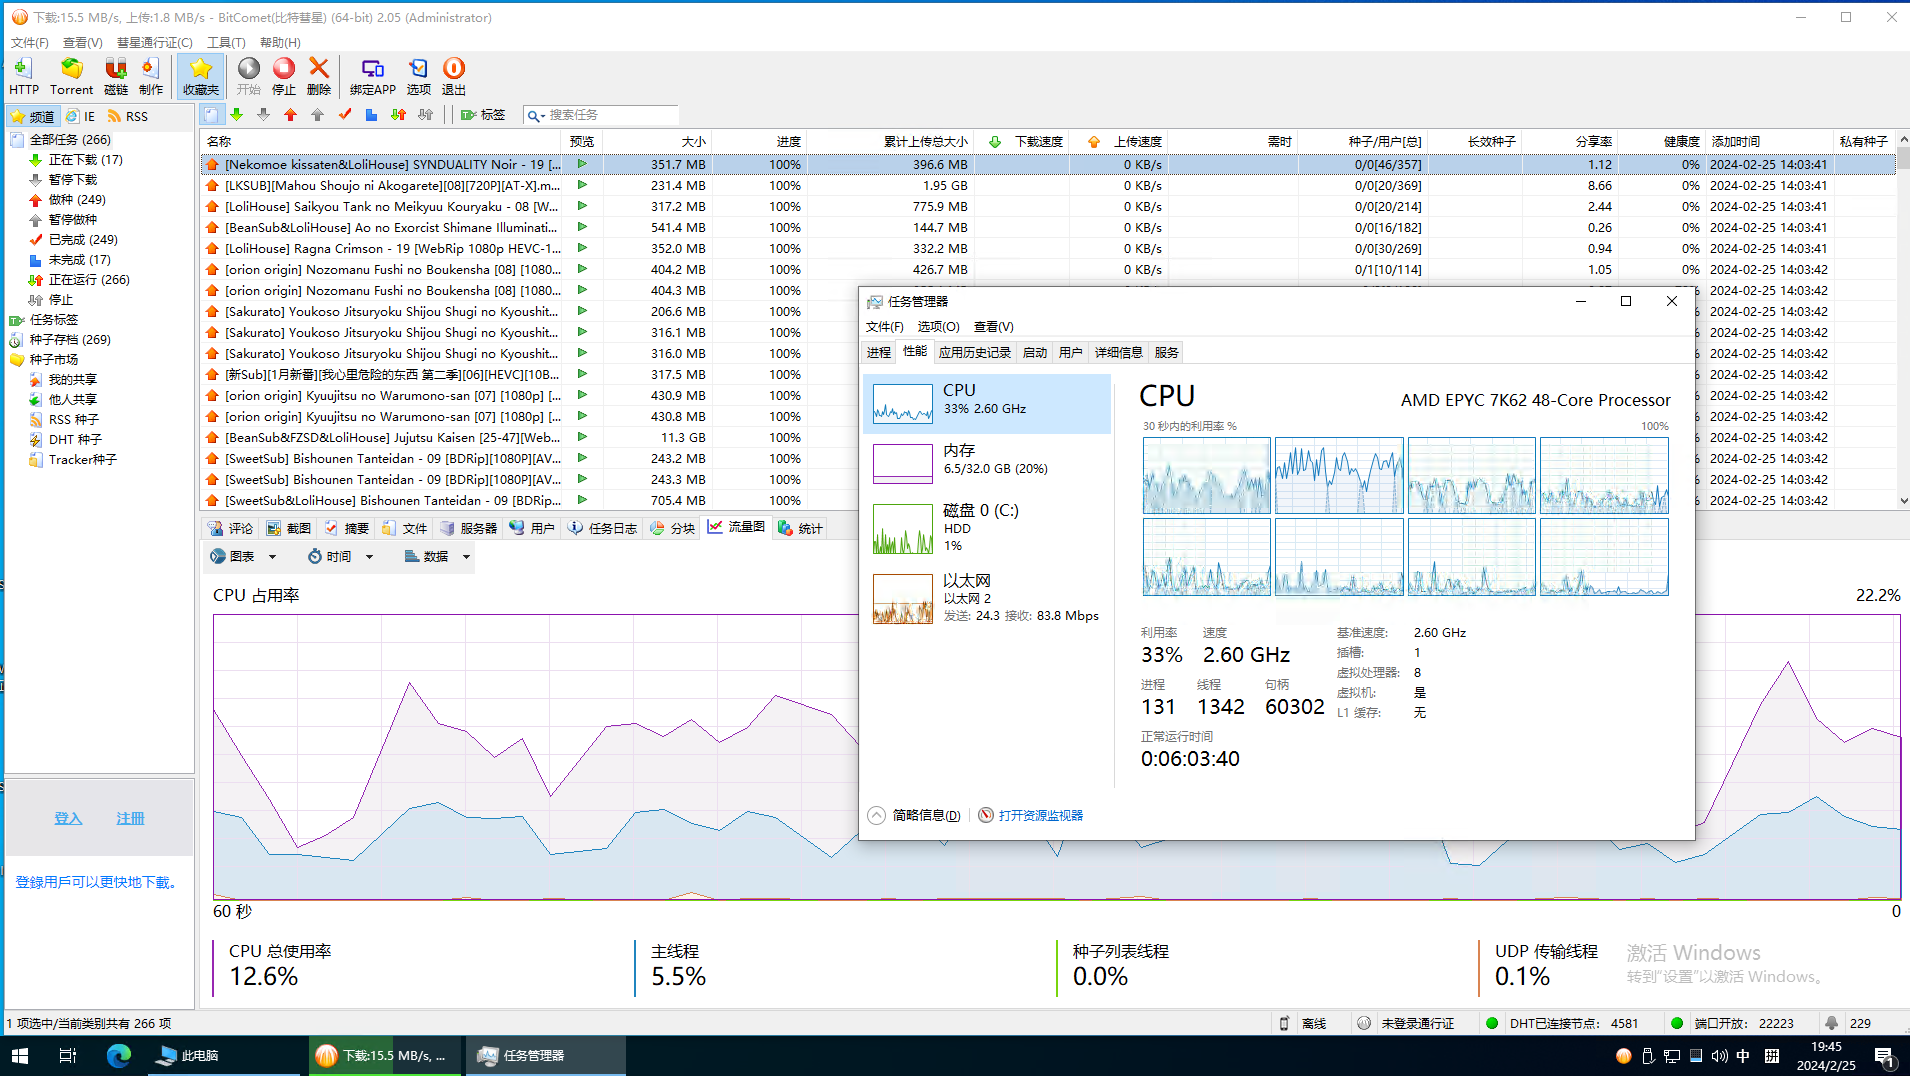1910x1076 pixels.
Task: Open the 图表 dropdown in the chart panel
Action: click(242, 556)
